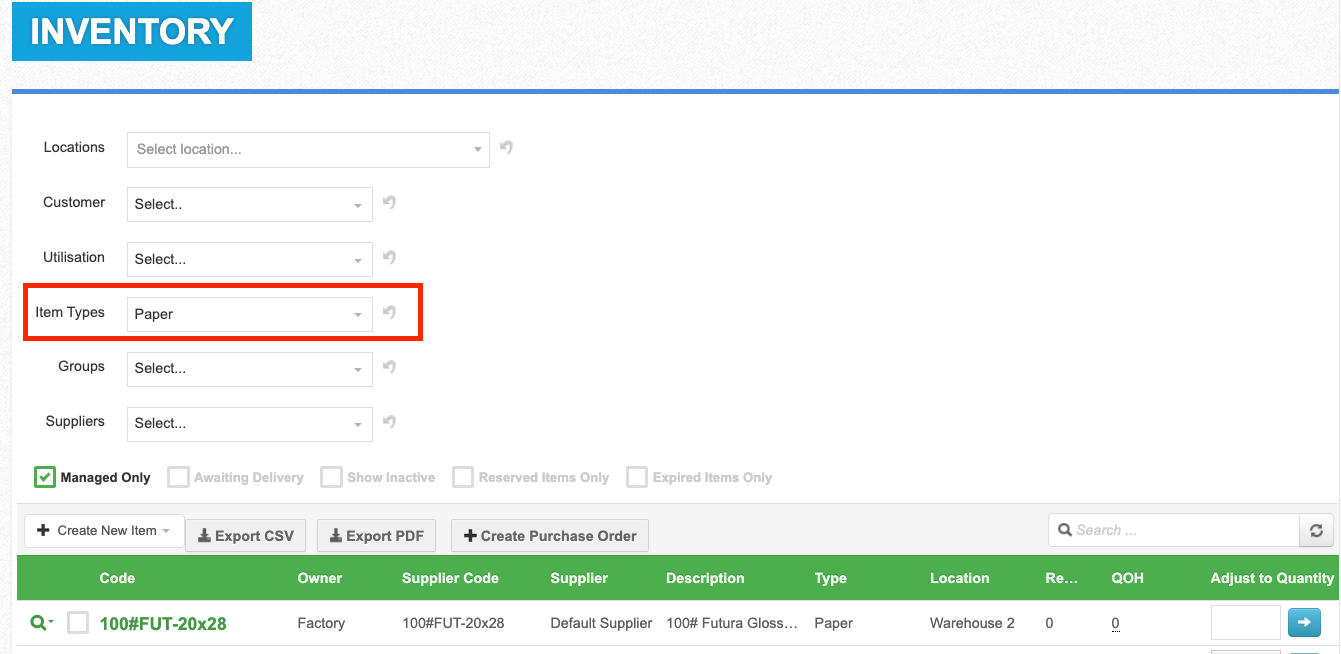Open magnifier actions menu for 100#FUT-20x28 row
Viewport: 1341px width, 654px height.
coord(41,623)
